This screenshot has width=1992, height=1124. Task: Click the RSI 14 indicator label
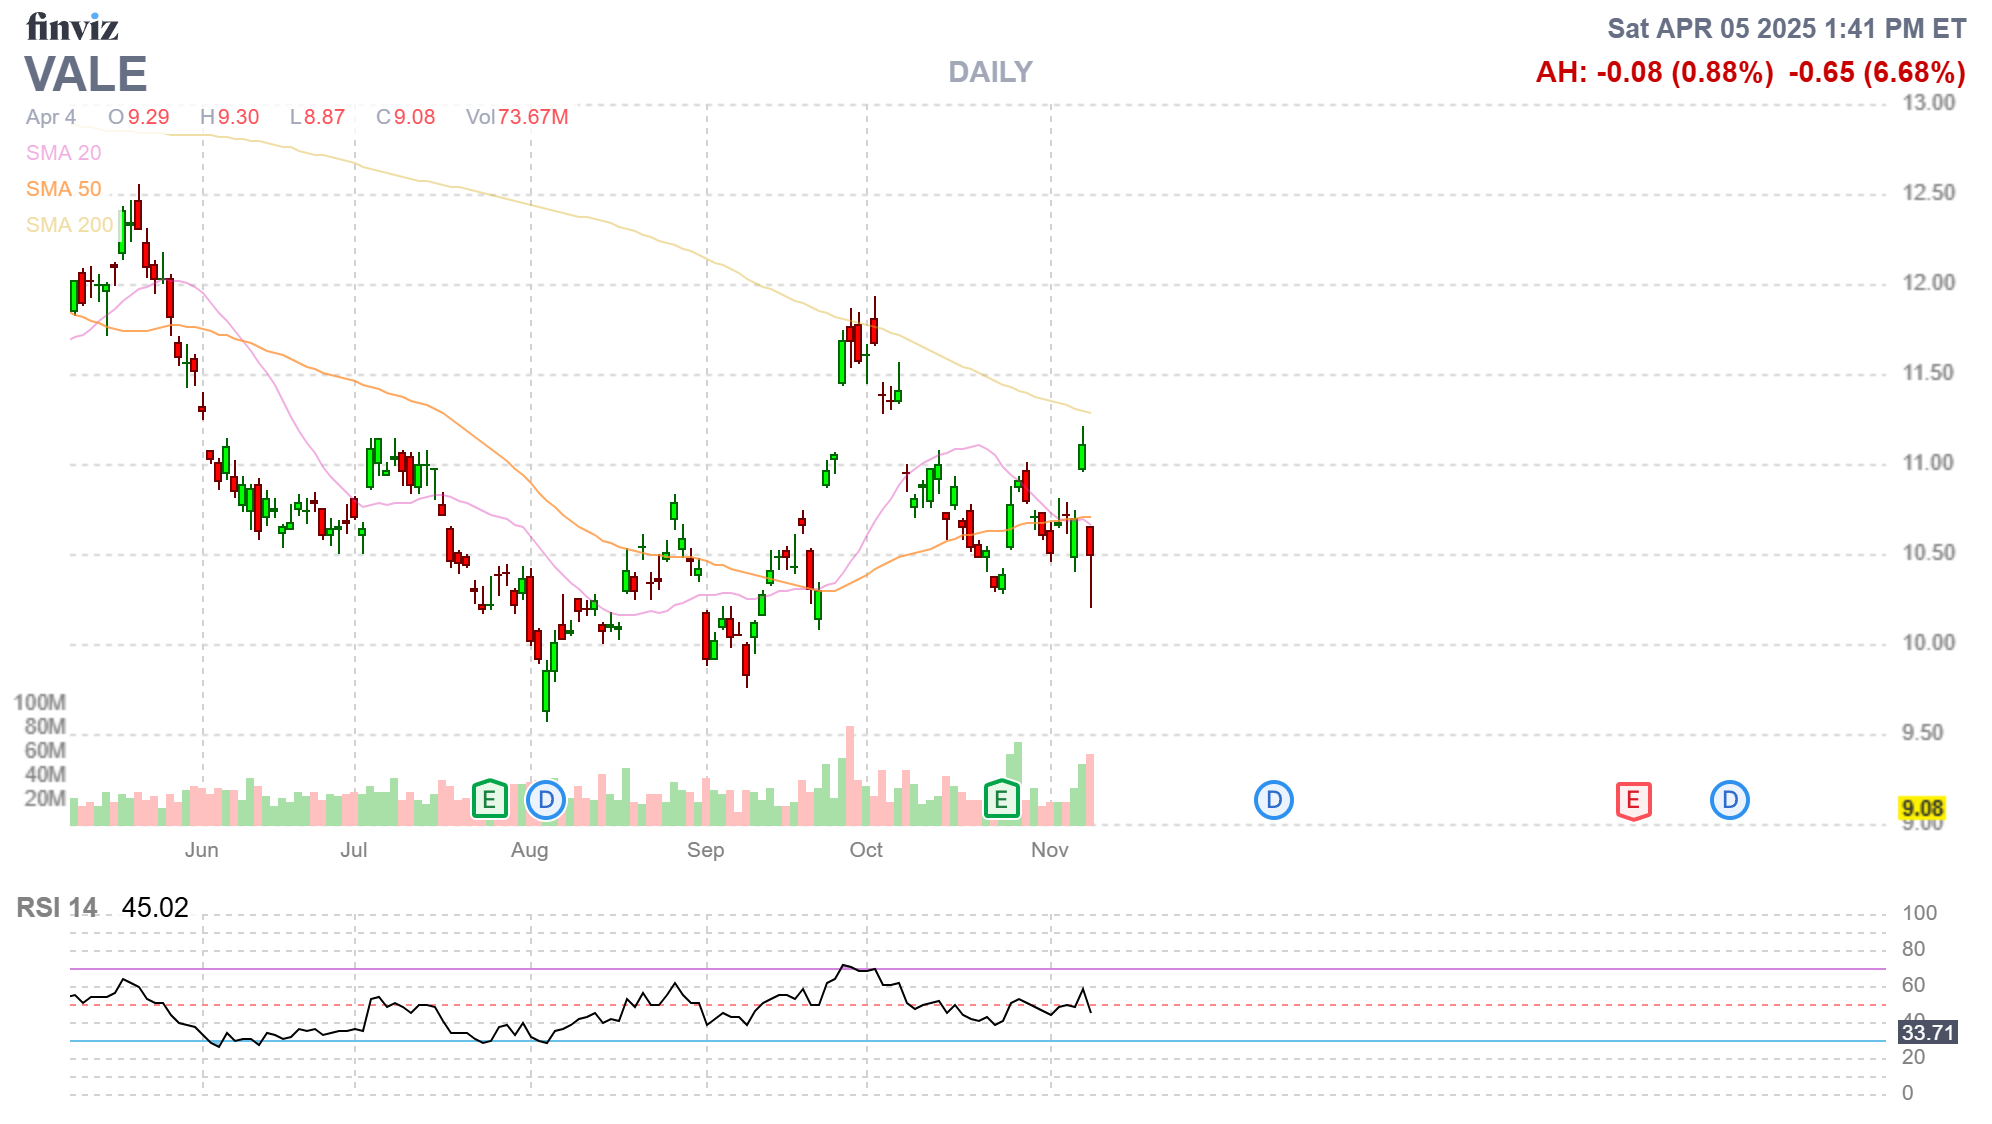(57, 908)
